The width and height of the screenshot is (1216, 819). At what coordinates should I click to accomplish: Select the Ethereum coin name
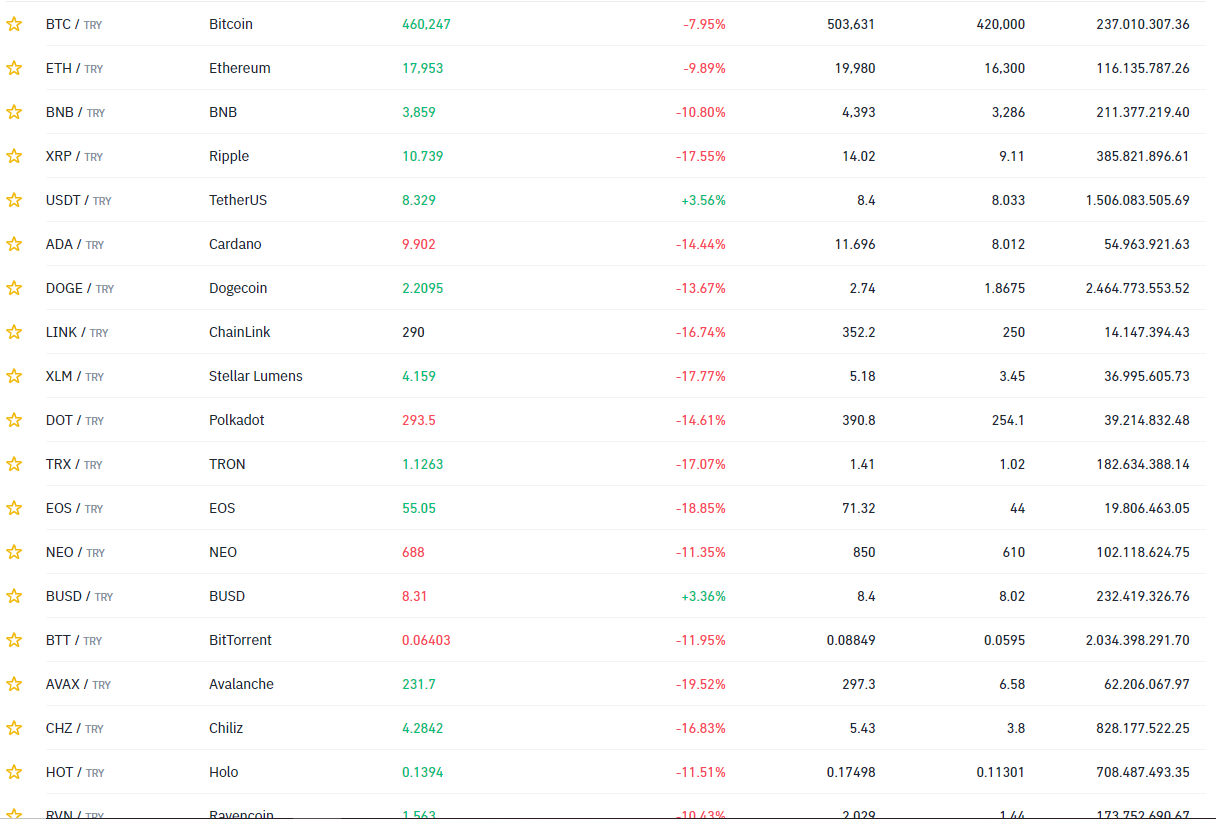pyautogui.click(x=240, y=68)
